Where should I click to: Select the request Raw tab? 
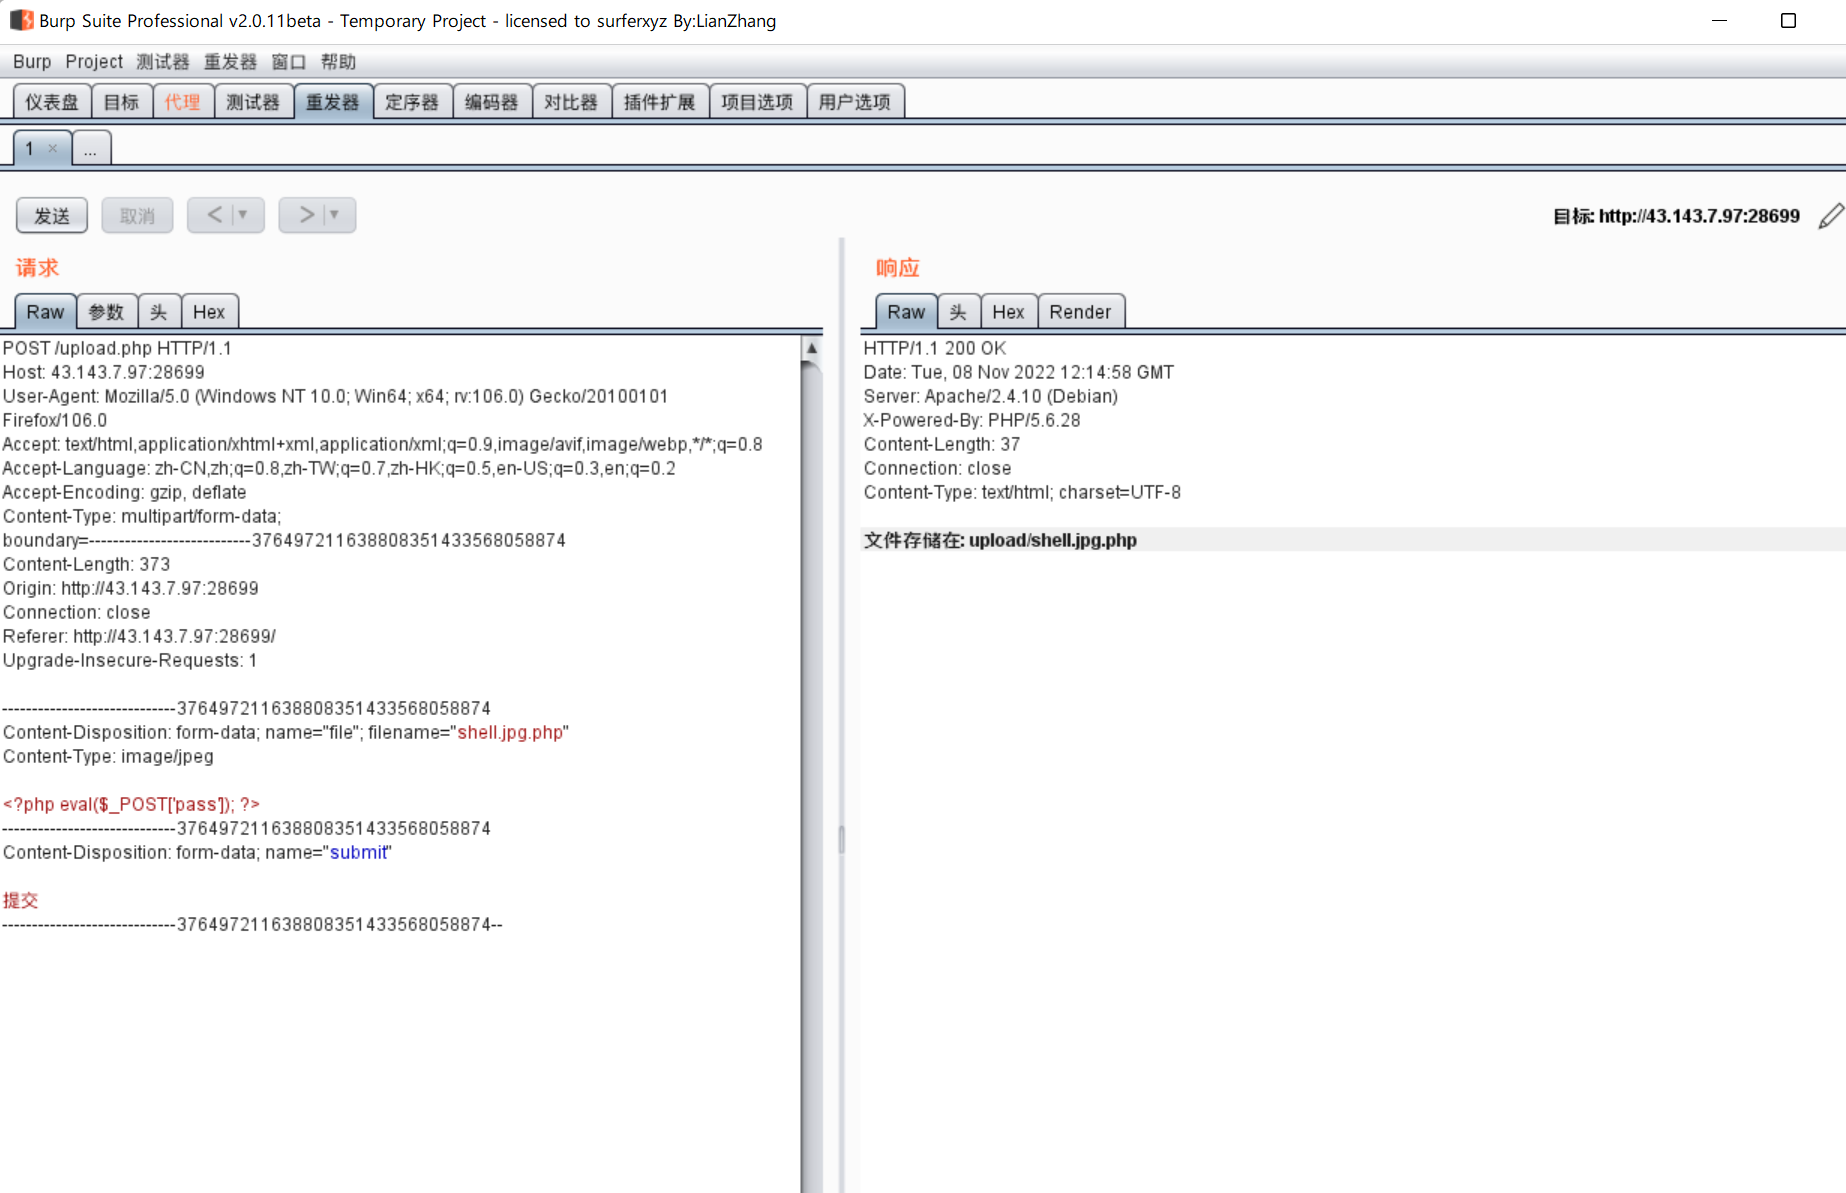pos(45,312)
